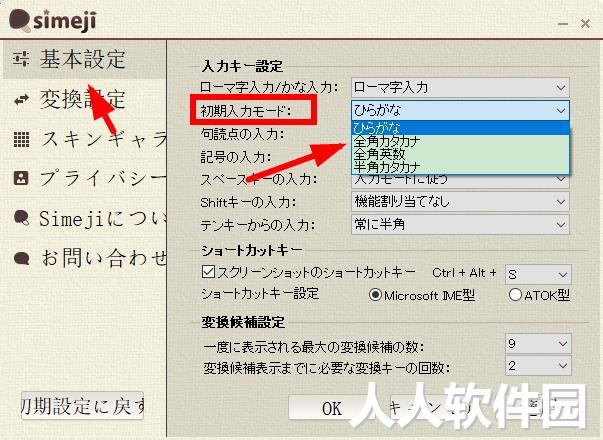The width and height of the screenshot is (603, 440).
Task: Open the スキンギャラリー section
Action: (85, 139)
